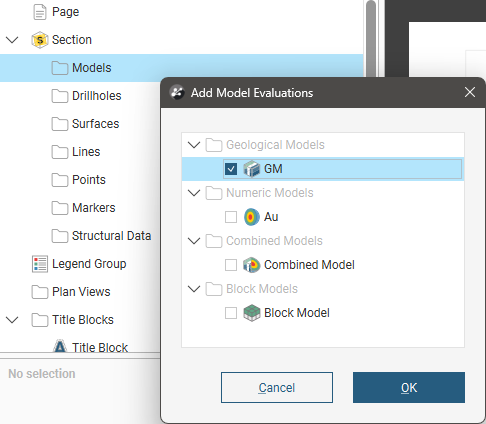Viewport: 486px width, 424px height.
Task: Click the Au numeric model icon
Action: point(251,217)
